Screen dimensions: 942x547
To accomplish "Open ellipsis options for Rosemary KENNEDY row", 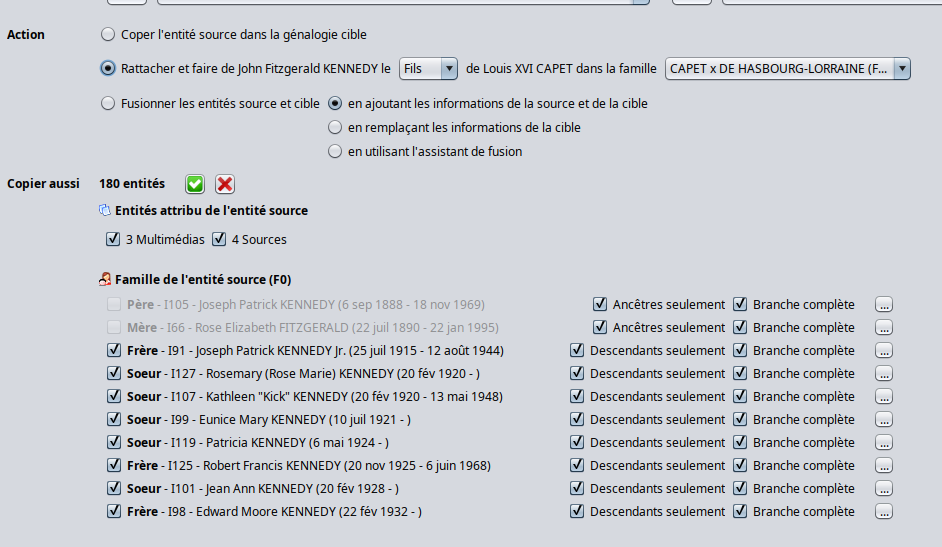I will pyautogui.click(x=883, y=374).
